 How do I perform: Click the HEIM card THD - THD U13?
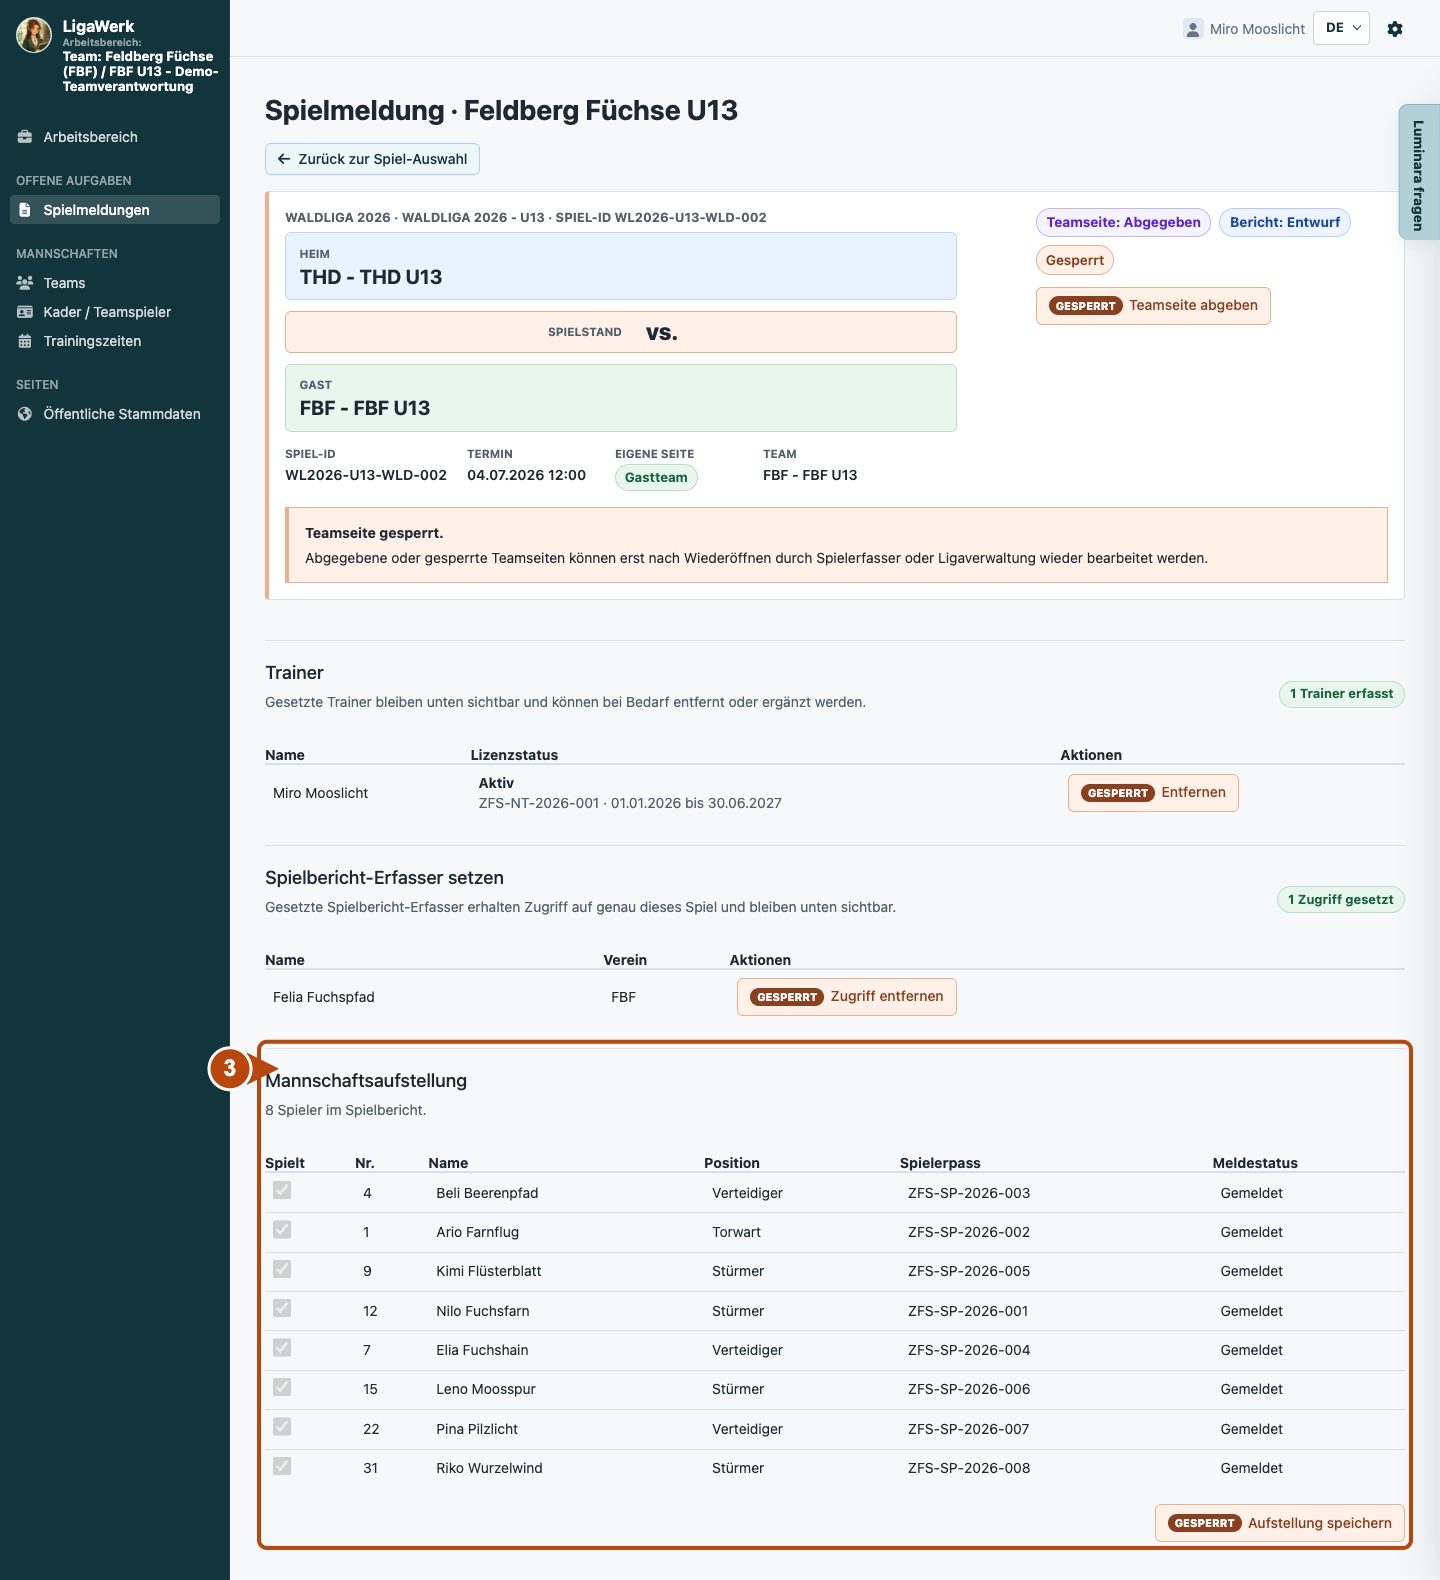[x=621, y=266]
